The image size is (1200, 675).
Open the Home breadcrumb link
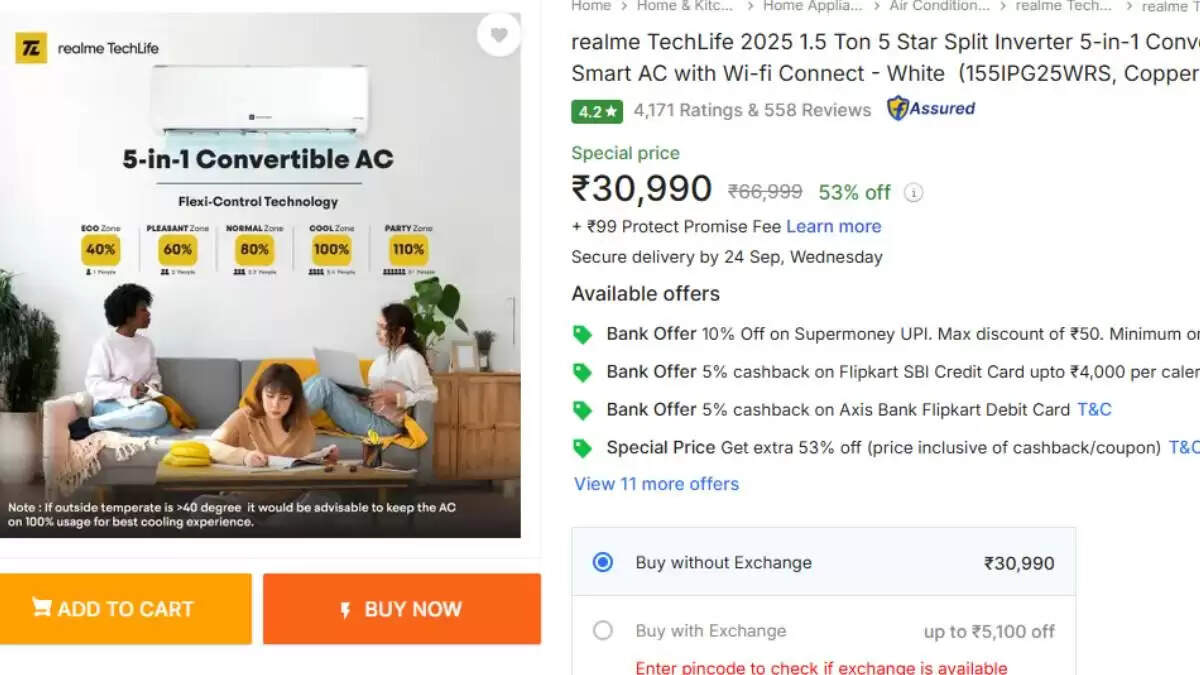click(x=591, y=6)
